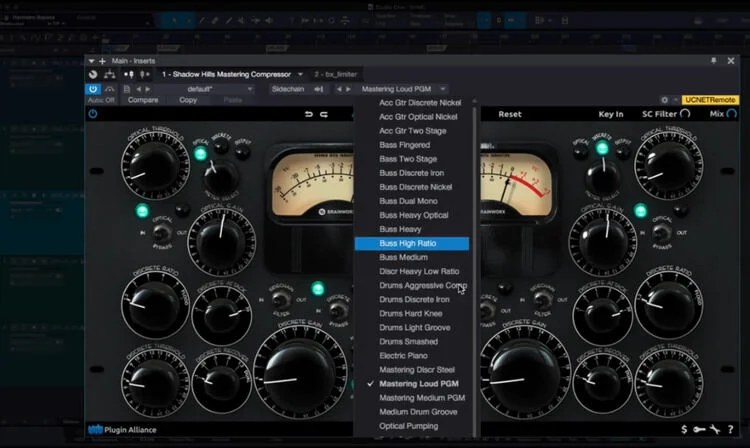
Task: Collapse the Main Inserts triangle menu
Action: (x=91, y=61)
